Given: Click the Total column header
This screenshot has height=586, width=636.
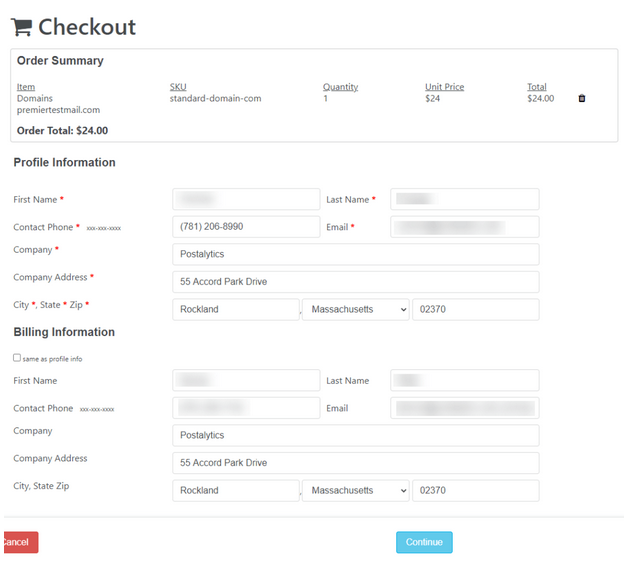Looking at the screenshot, I should (x=537, y=87).
